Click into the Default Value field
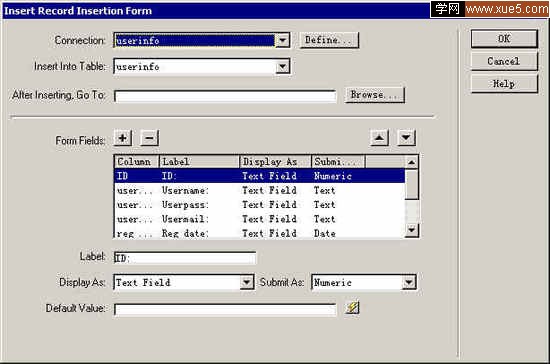The width and height of the screenshot is (550, 364). 225,309
